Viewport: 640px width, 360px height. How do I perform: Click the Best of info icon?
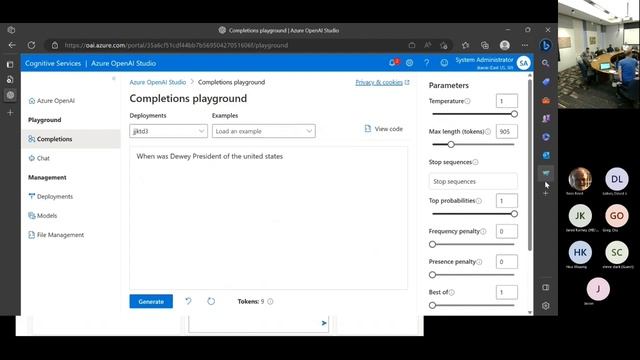(452, 292)
